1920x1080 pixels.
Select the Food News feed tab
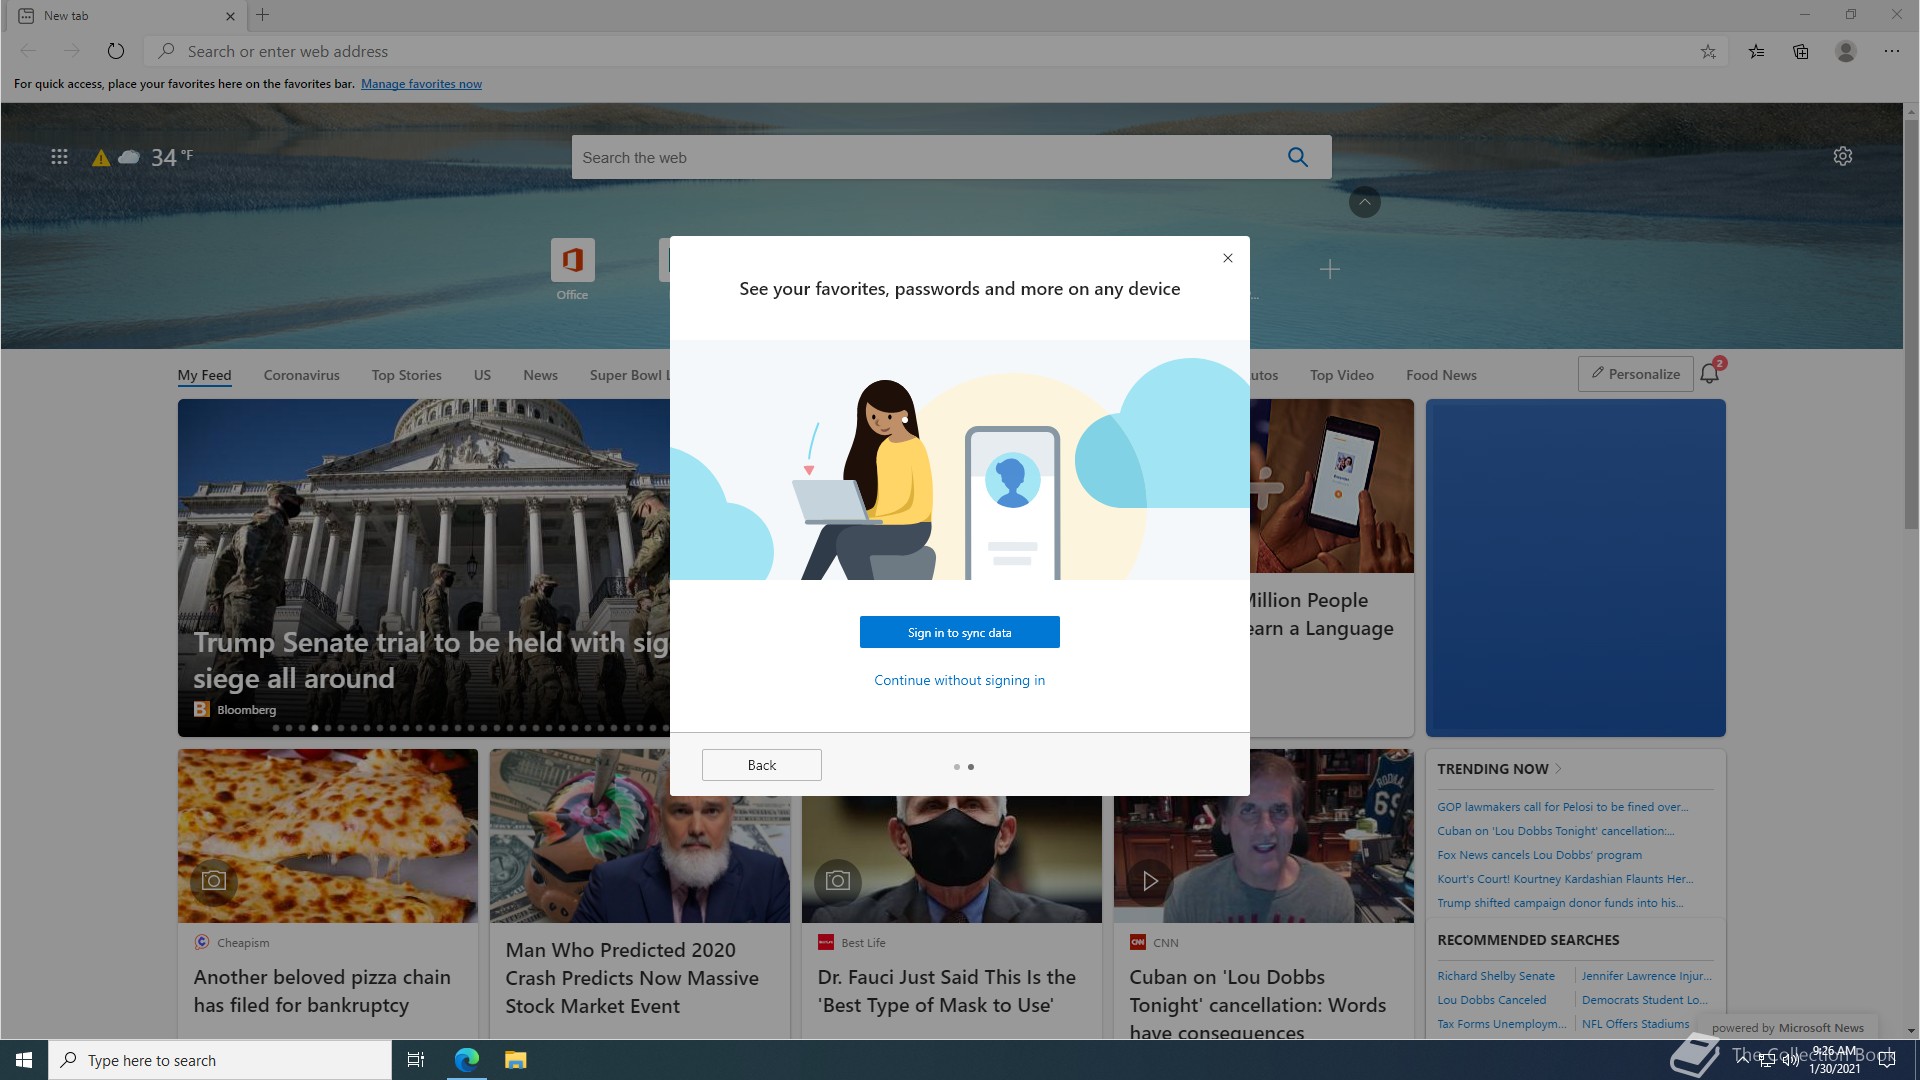[1441, 375]
